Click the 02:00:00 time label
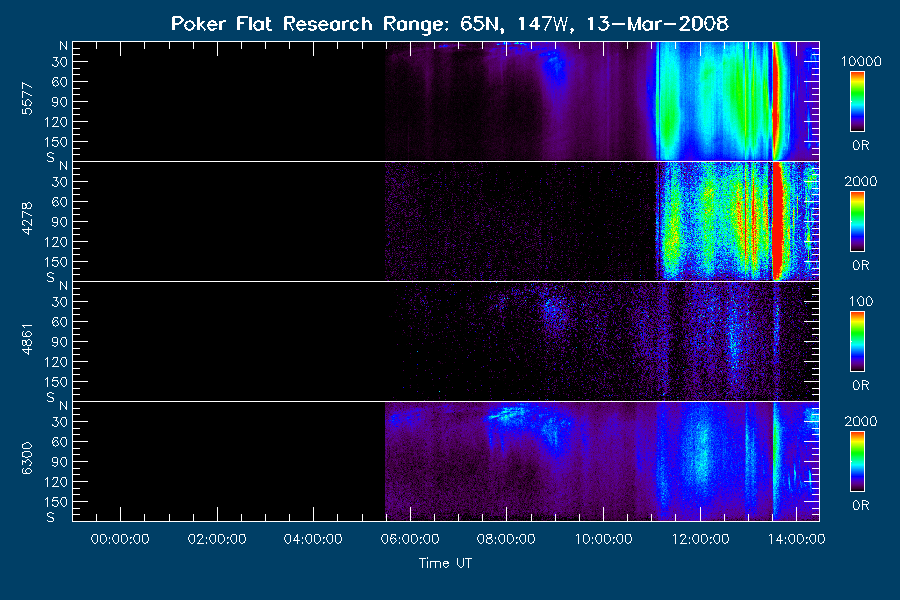The image size is (900, 600). point(217,539)
